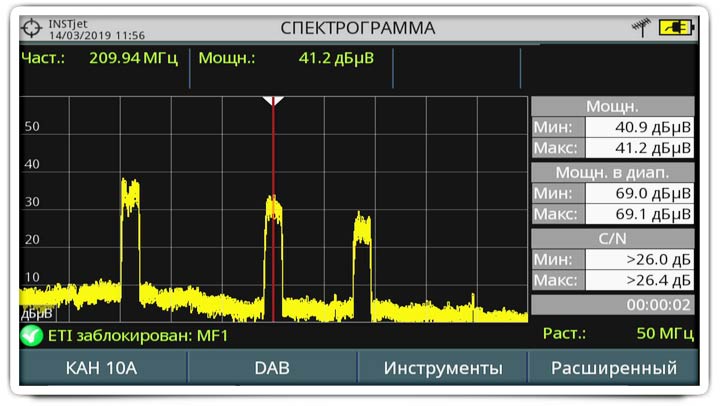
Task: Click the antenna signal icon
Action: 641,28
